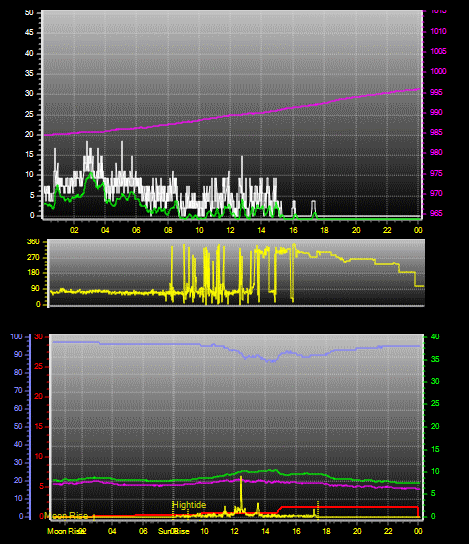
Task: Select the magenta 980 axis label
Action: (436, 153)
